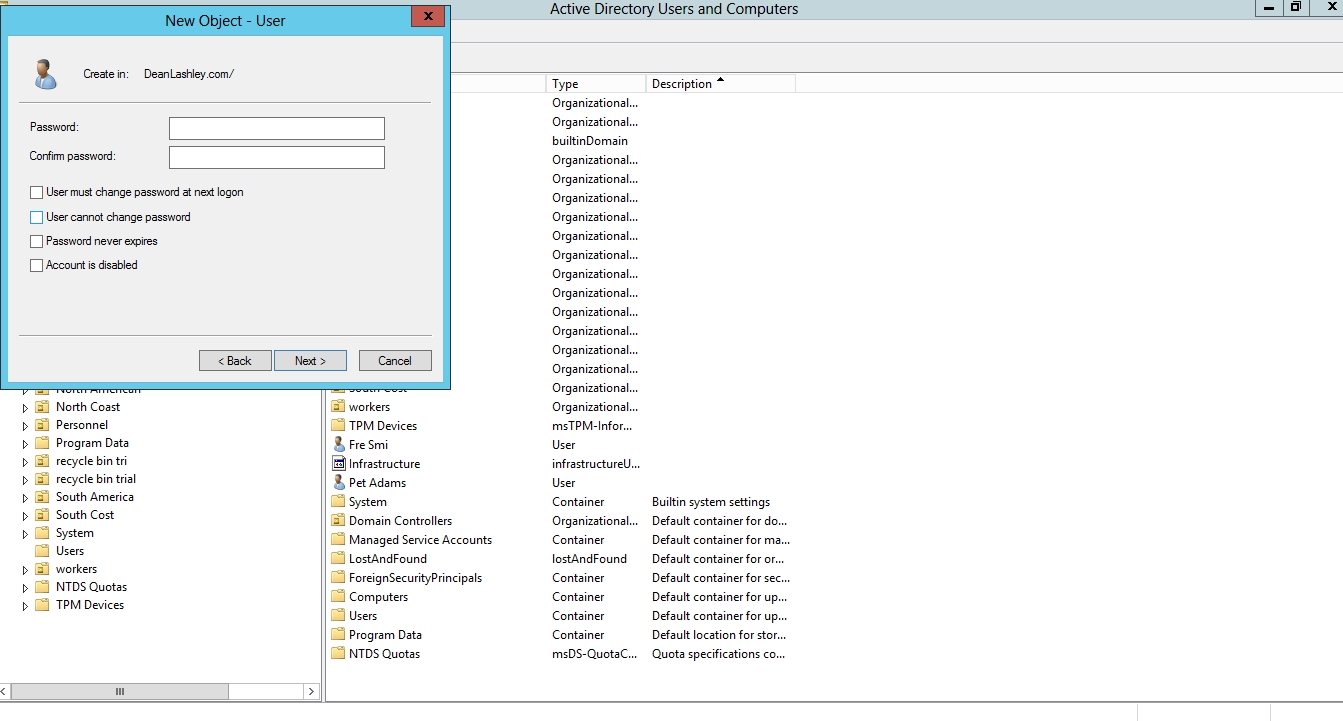Expand the Program Data tree node

pyautogui.click(x=26, y=443)
